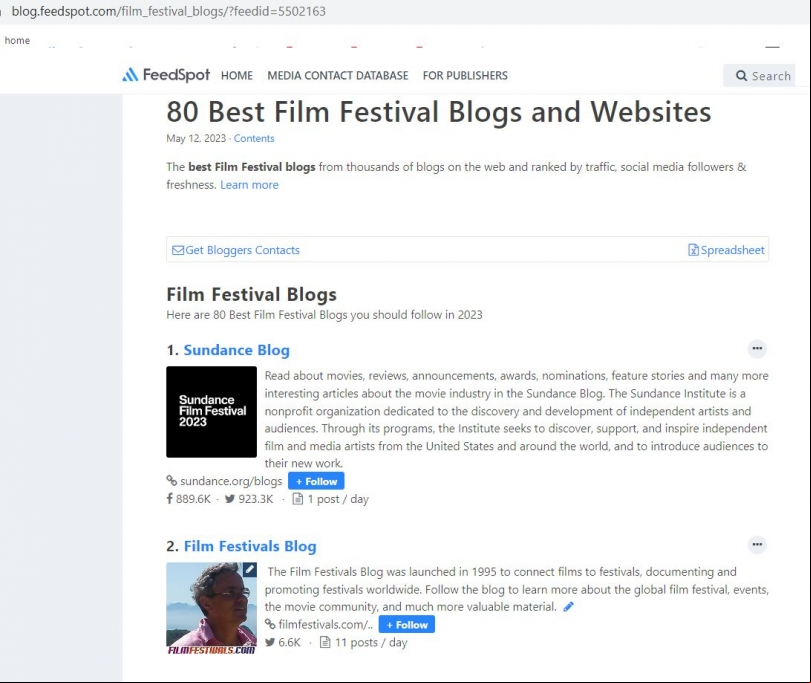This screenshot has height=683, width=811.
Task: Click the Sundance Film Festival 2023 thumbnail
Action: (212, 412)
